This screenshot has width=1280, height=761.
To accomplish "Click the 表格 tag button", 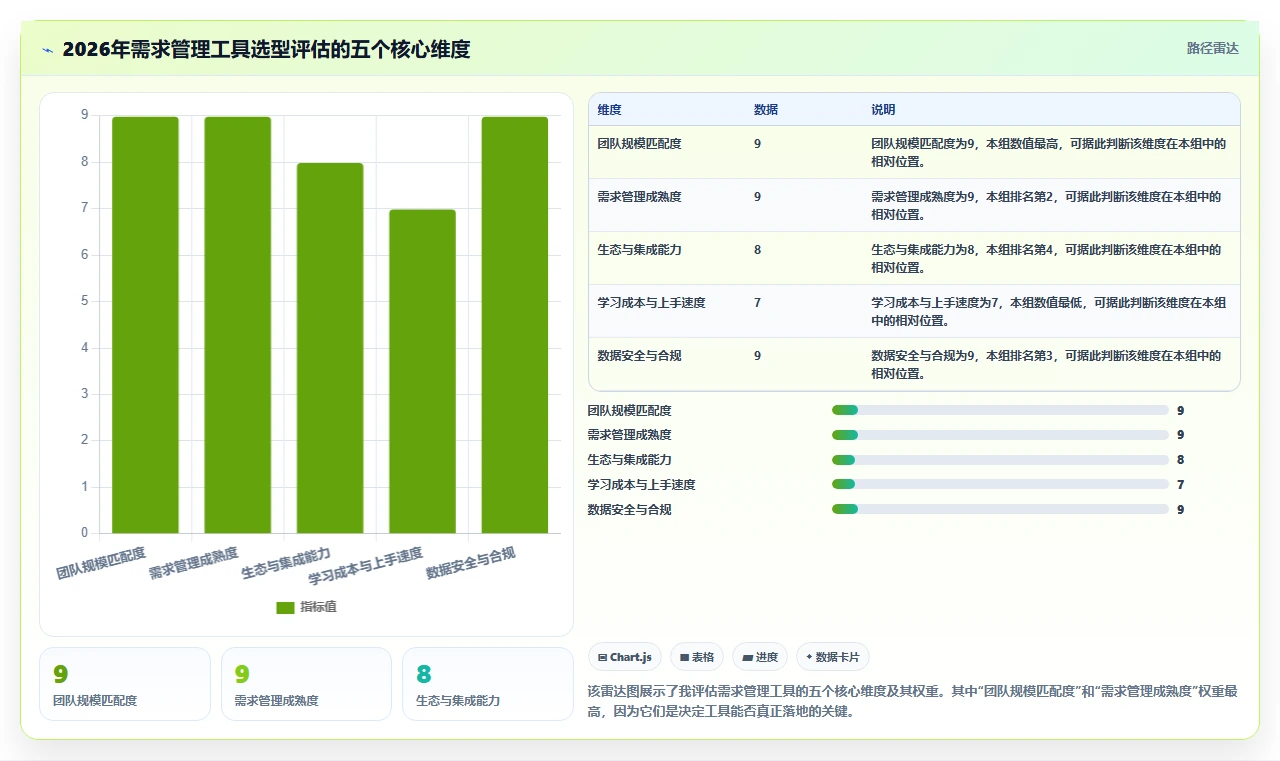I will (697, 657).
